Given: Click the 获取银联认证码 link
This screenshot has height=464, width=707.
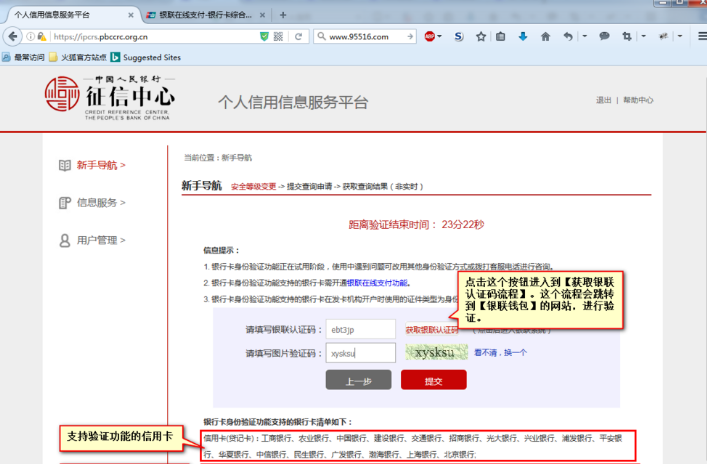Looking at the screenshot, I should (x=431, y=329).
